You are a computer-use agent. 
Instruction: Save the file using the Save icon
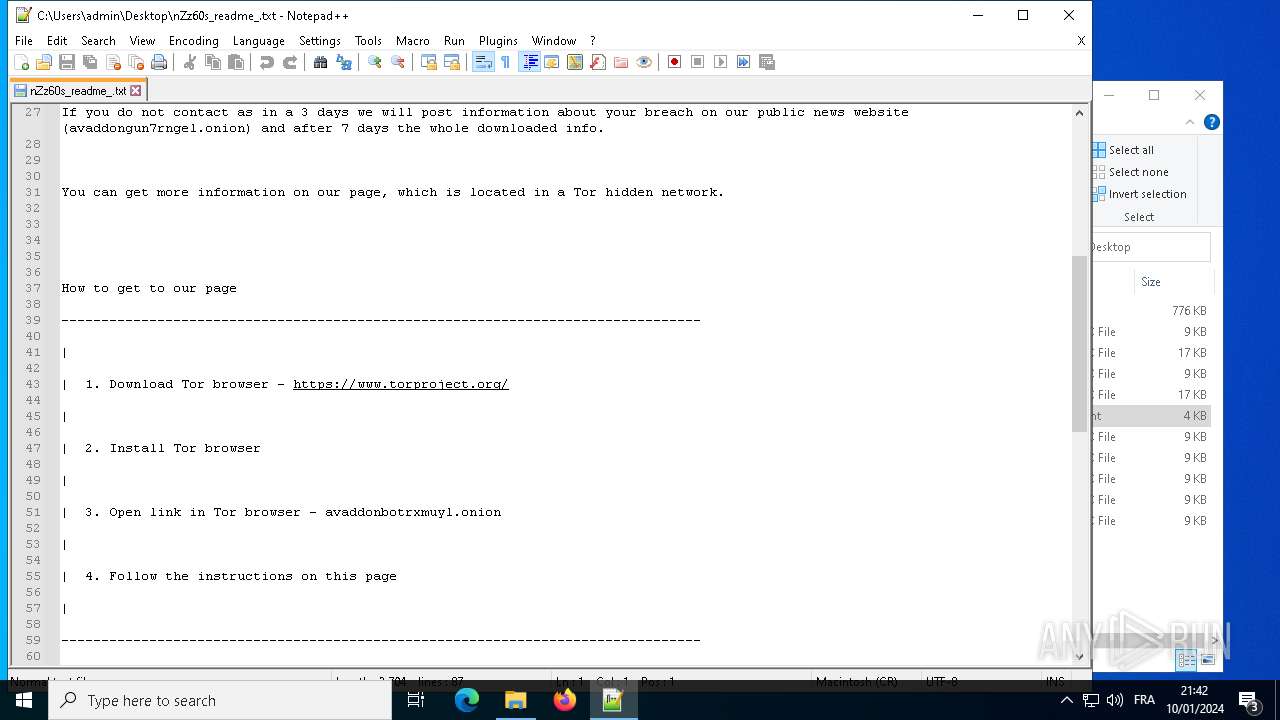click(67, 62)
